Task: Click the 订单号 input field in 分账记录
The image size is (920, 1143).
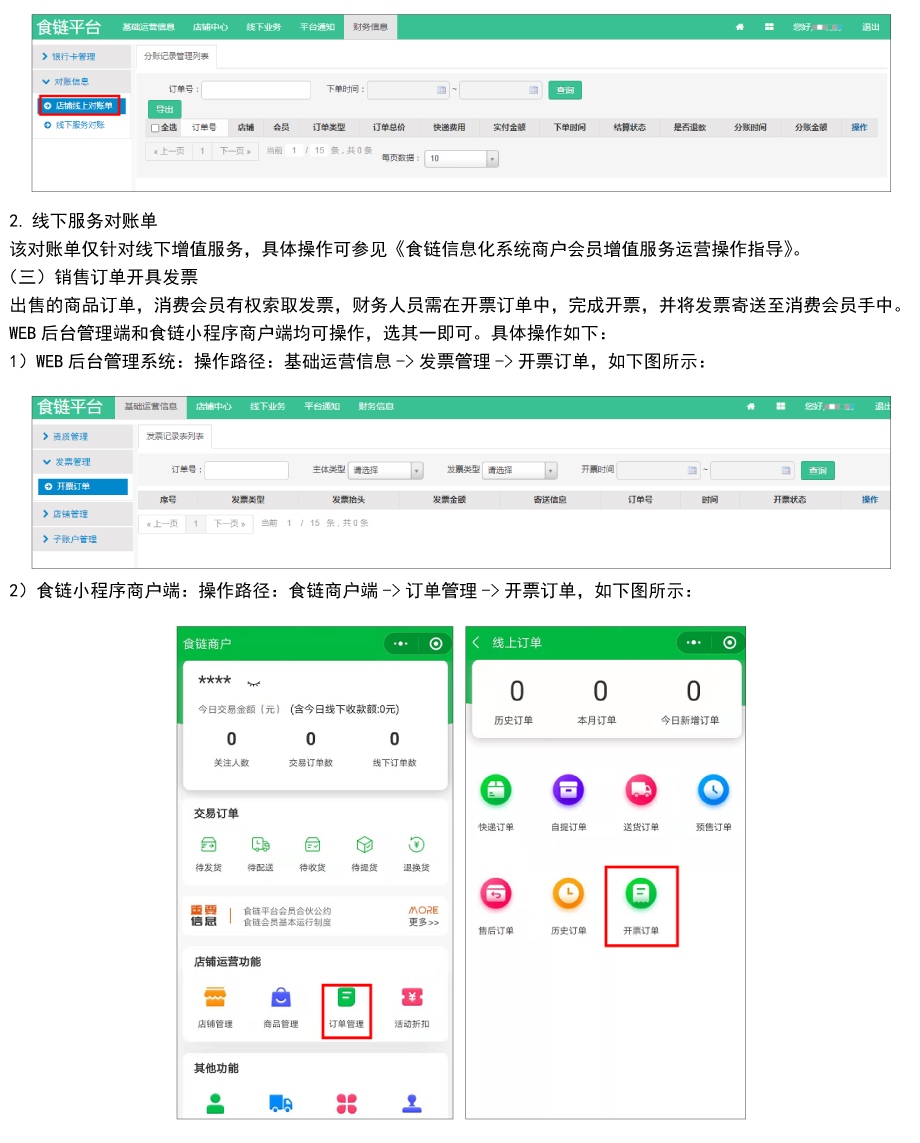Action: point(256,90)
